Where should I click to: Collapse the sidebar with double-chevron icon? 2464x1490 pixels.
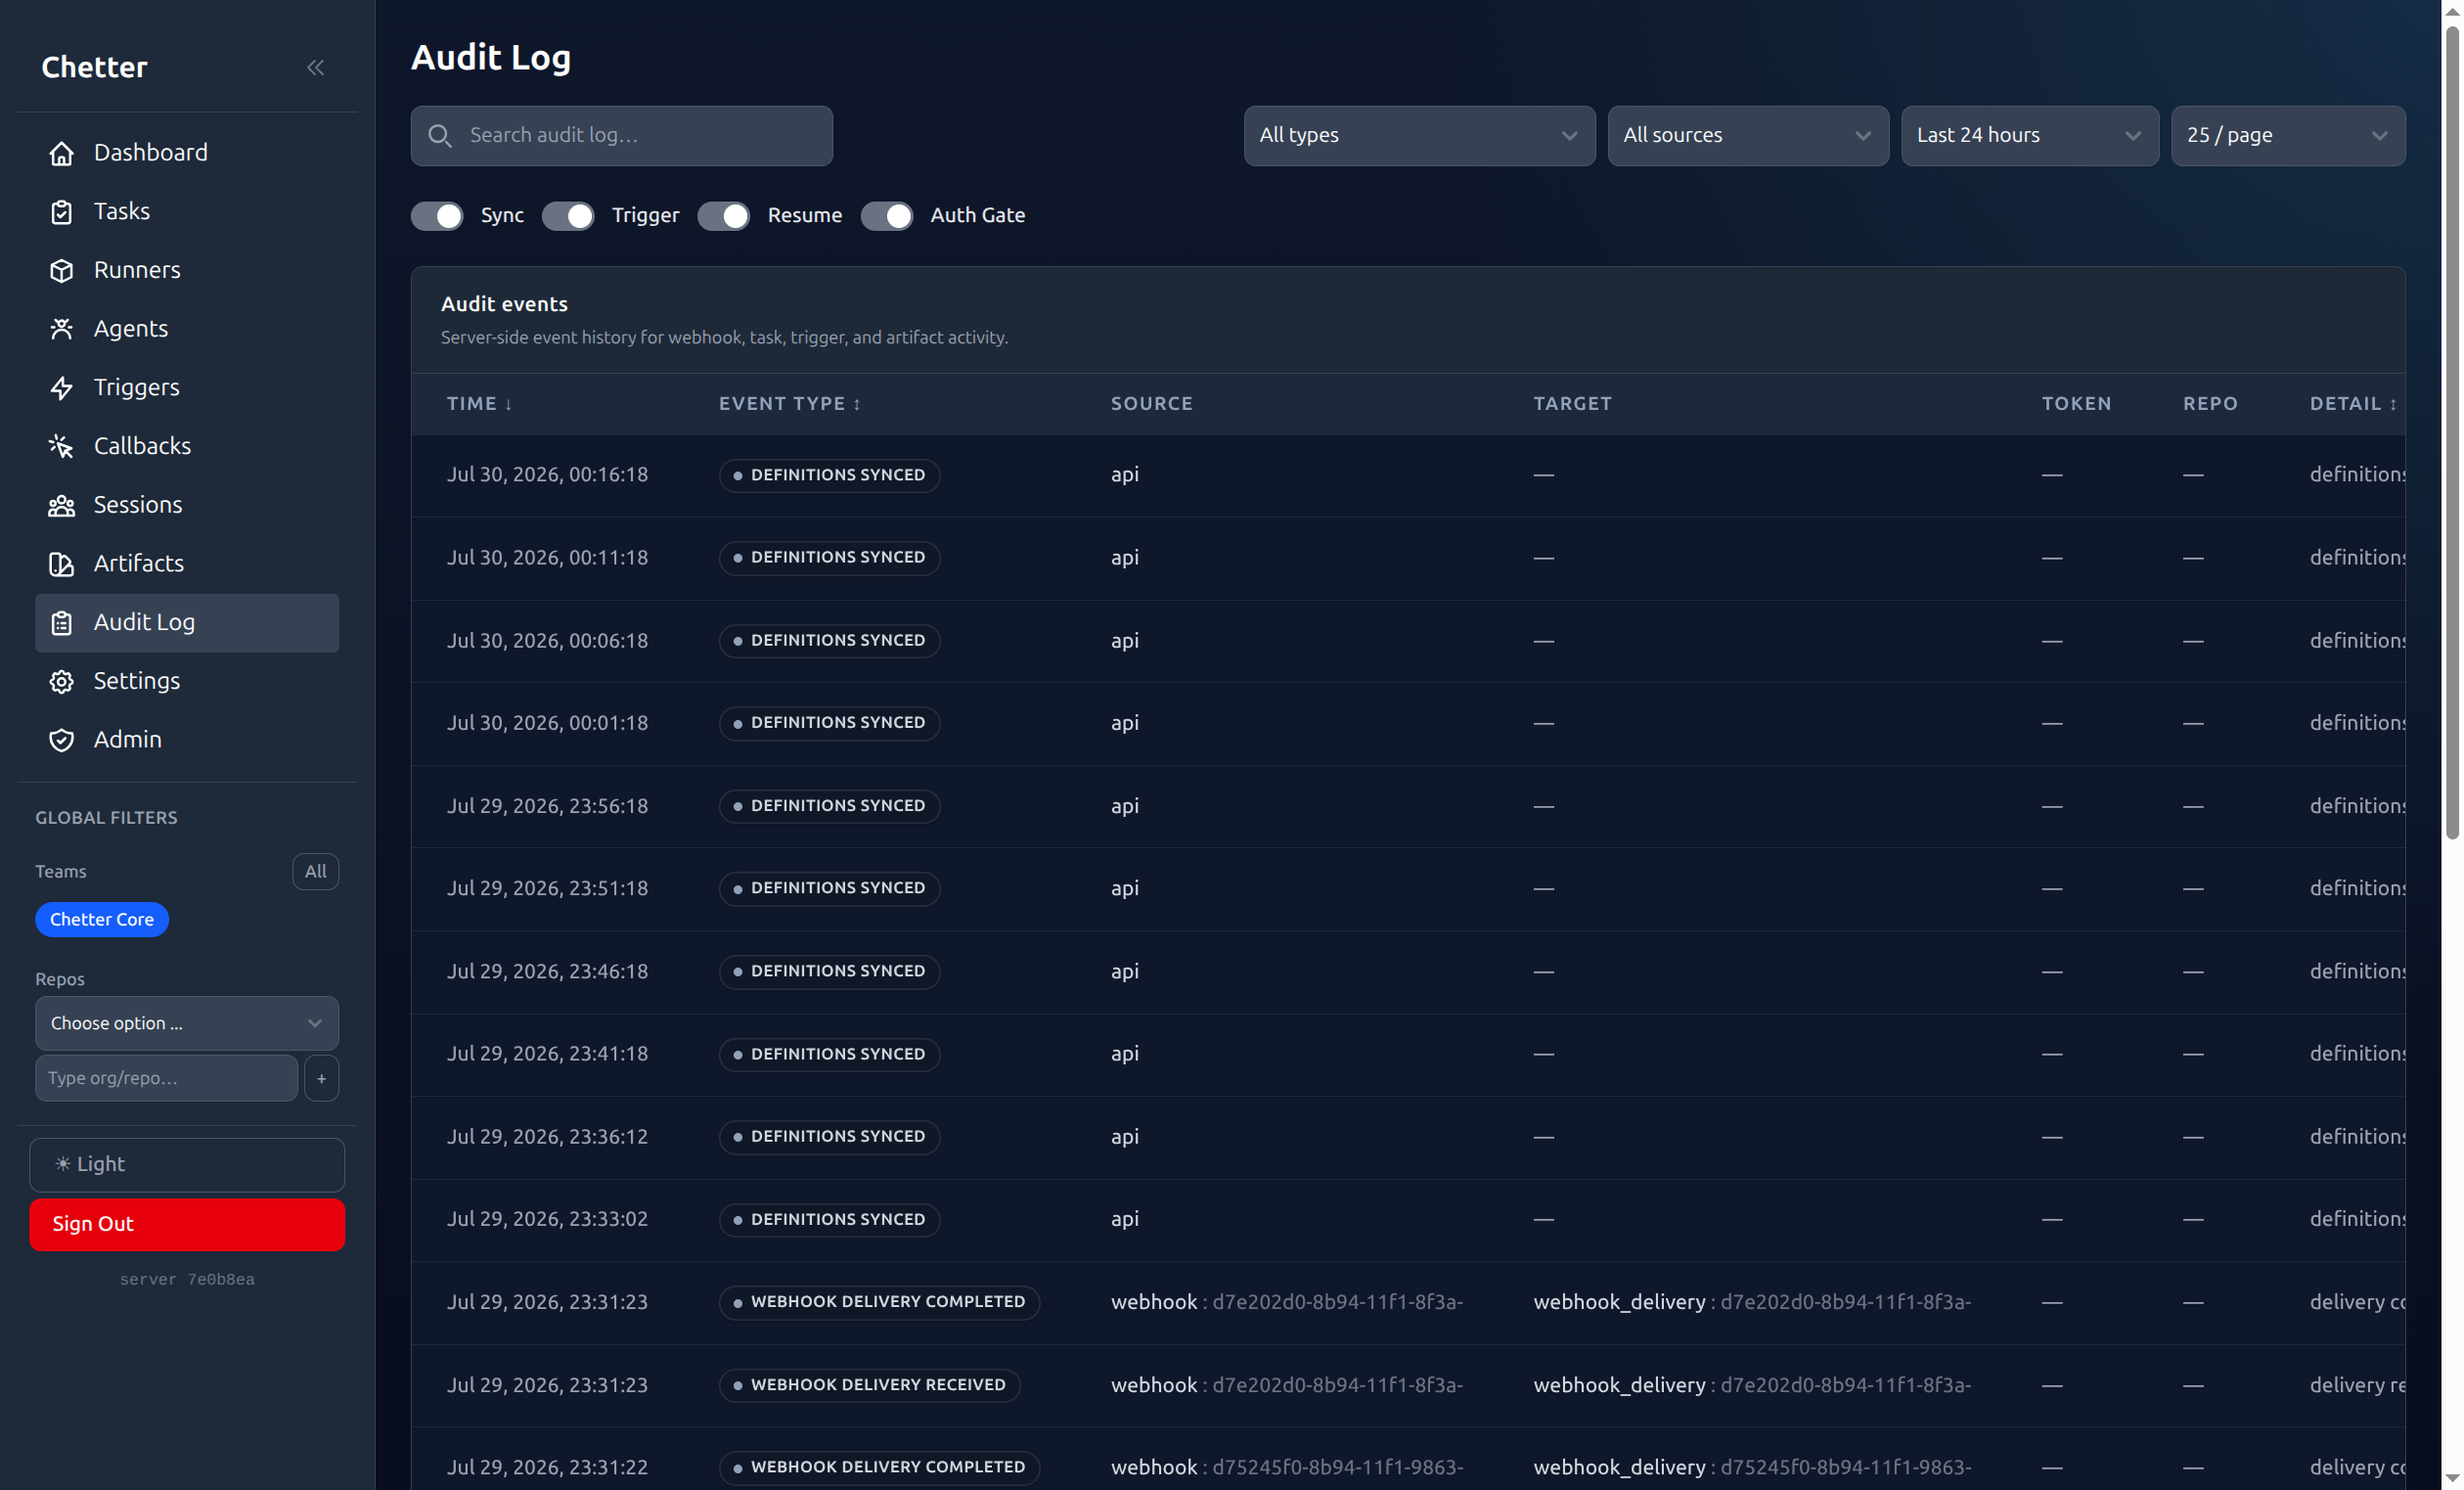pos(315,67)
